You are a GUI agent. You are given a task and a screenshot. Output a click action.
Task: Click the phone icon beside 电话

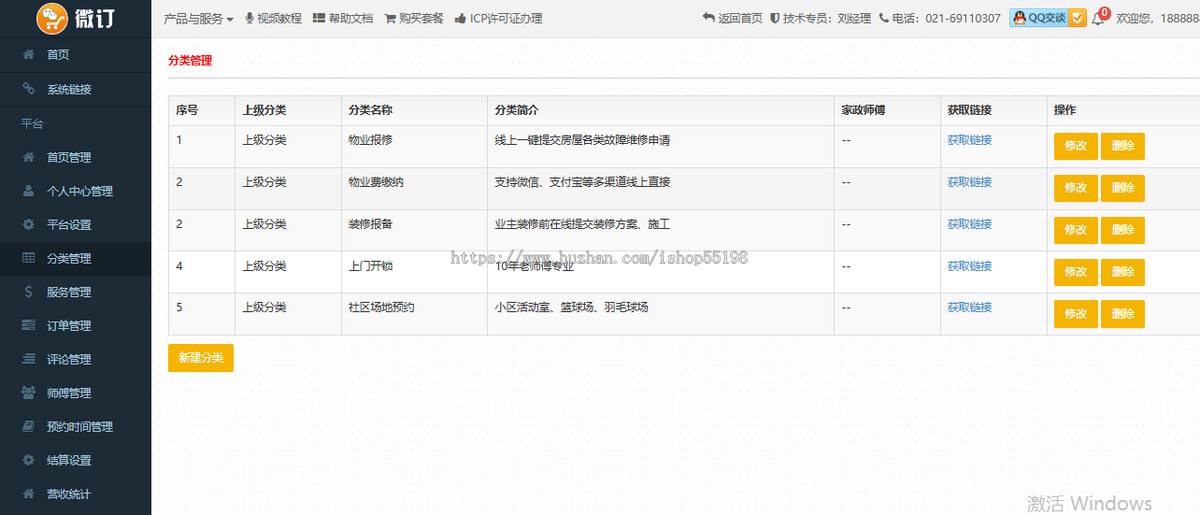[x=884, y=18]
